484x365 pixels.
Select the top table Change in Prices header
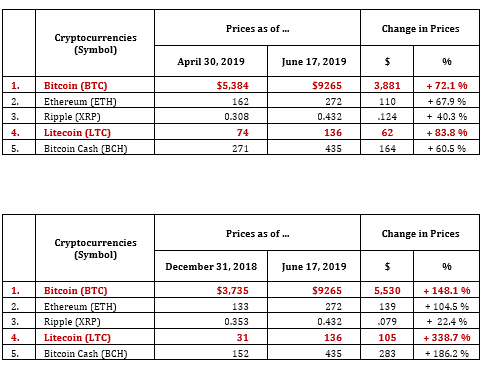tap(420, 28)
